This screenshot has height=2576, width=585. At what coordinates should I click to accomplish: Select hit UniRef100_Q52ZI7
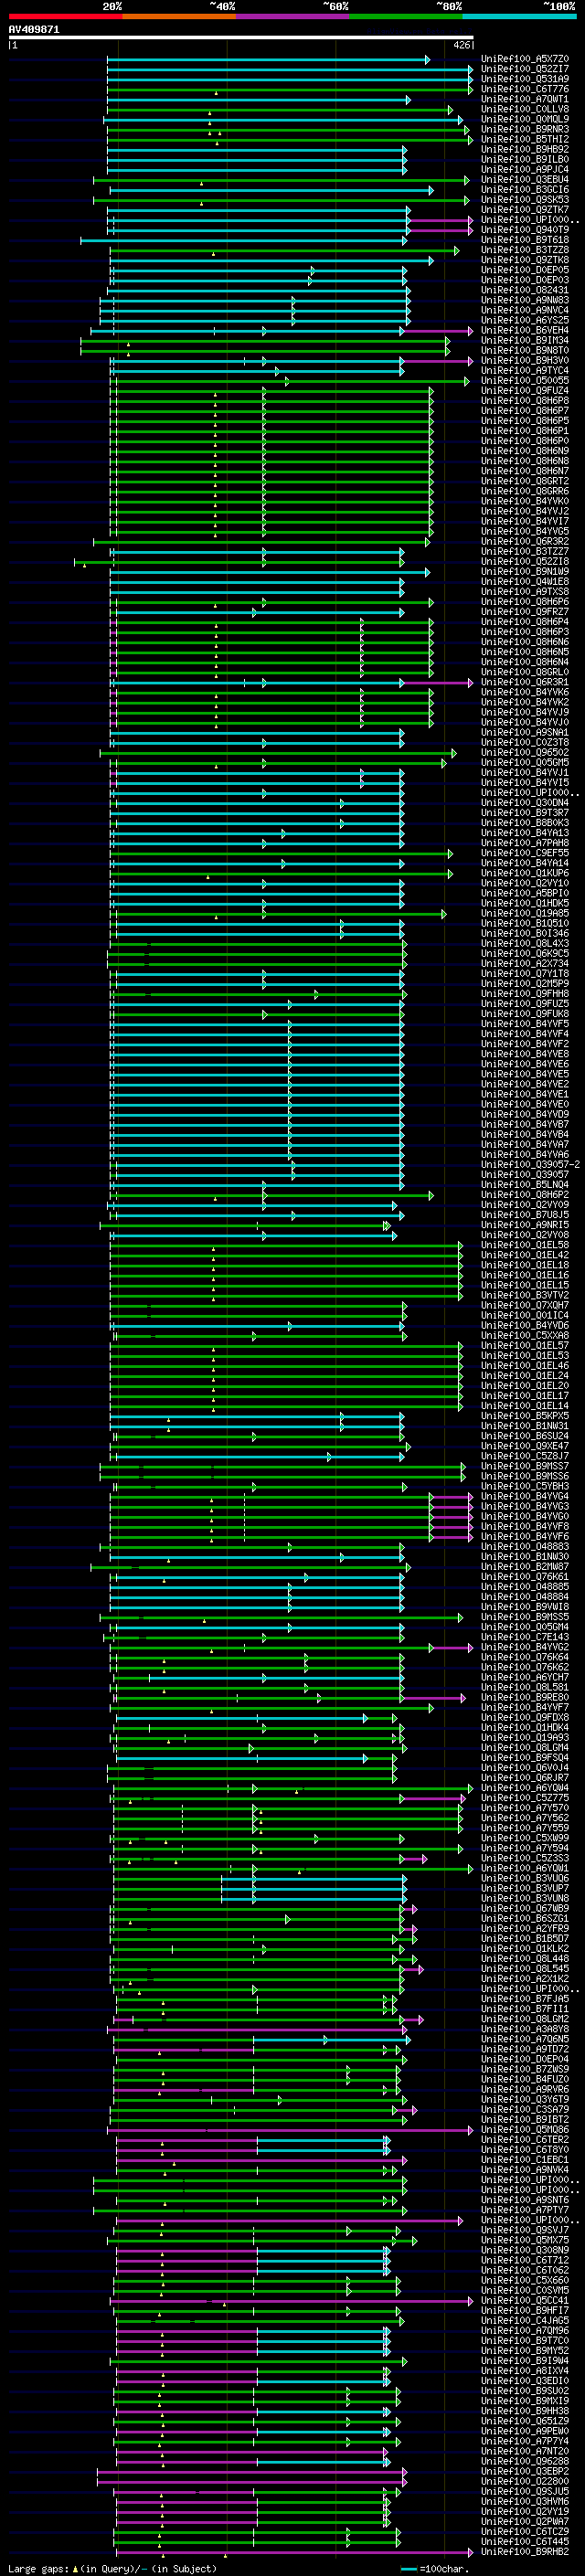coord(525,69)
